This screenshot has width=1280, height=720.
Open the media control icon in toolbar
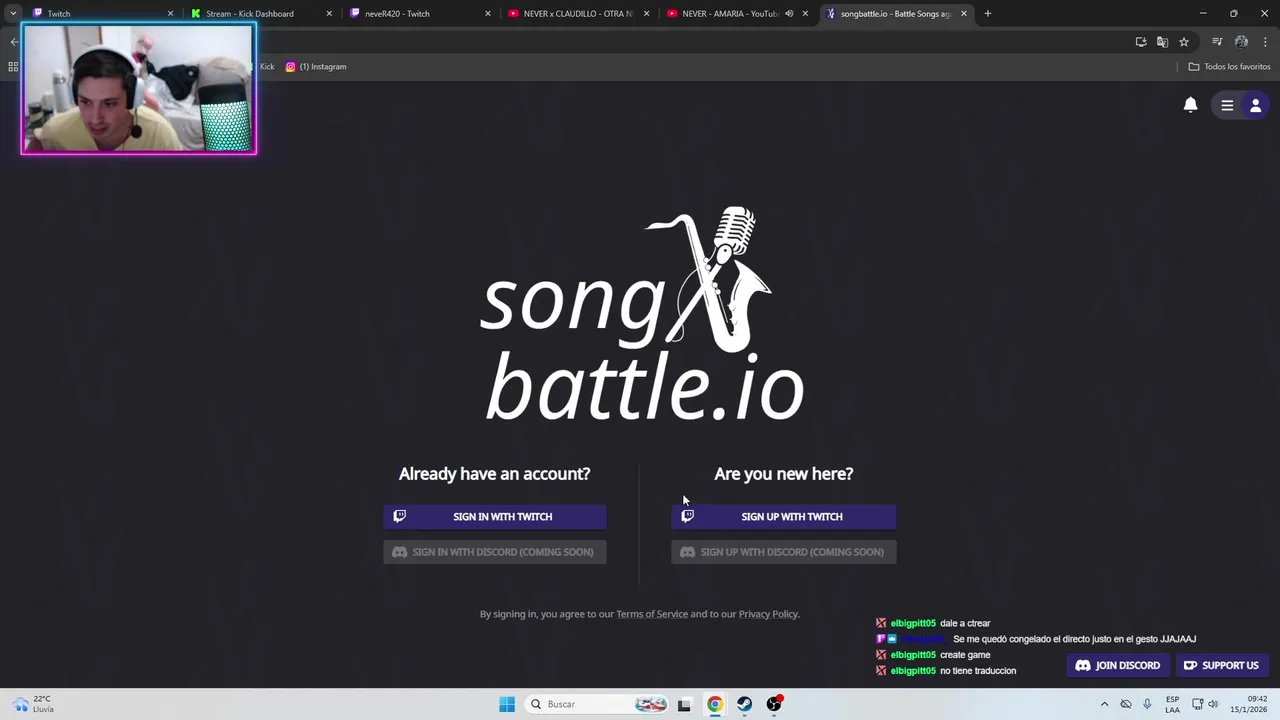(x=1217, y=42)
